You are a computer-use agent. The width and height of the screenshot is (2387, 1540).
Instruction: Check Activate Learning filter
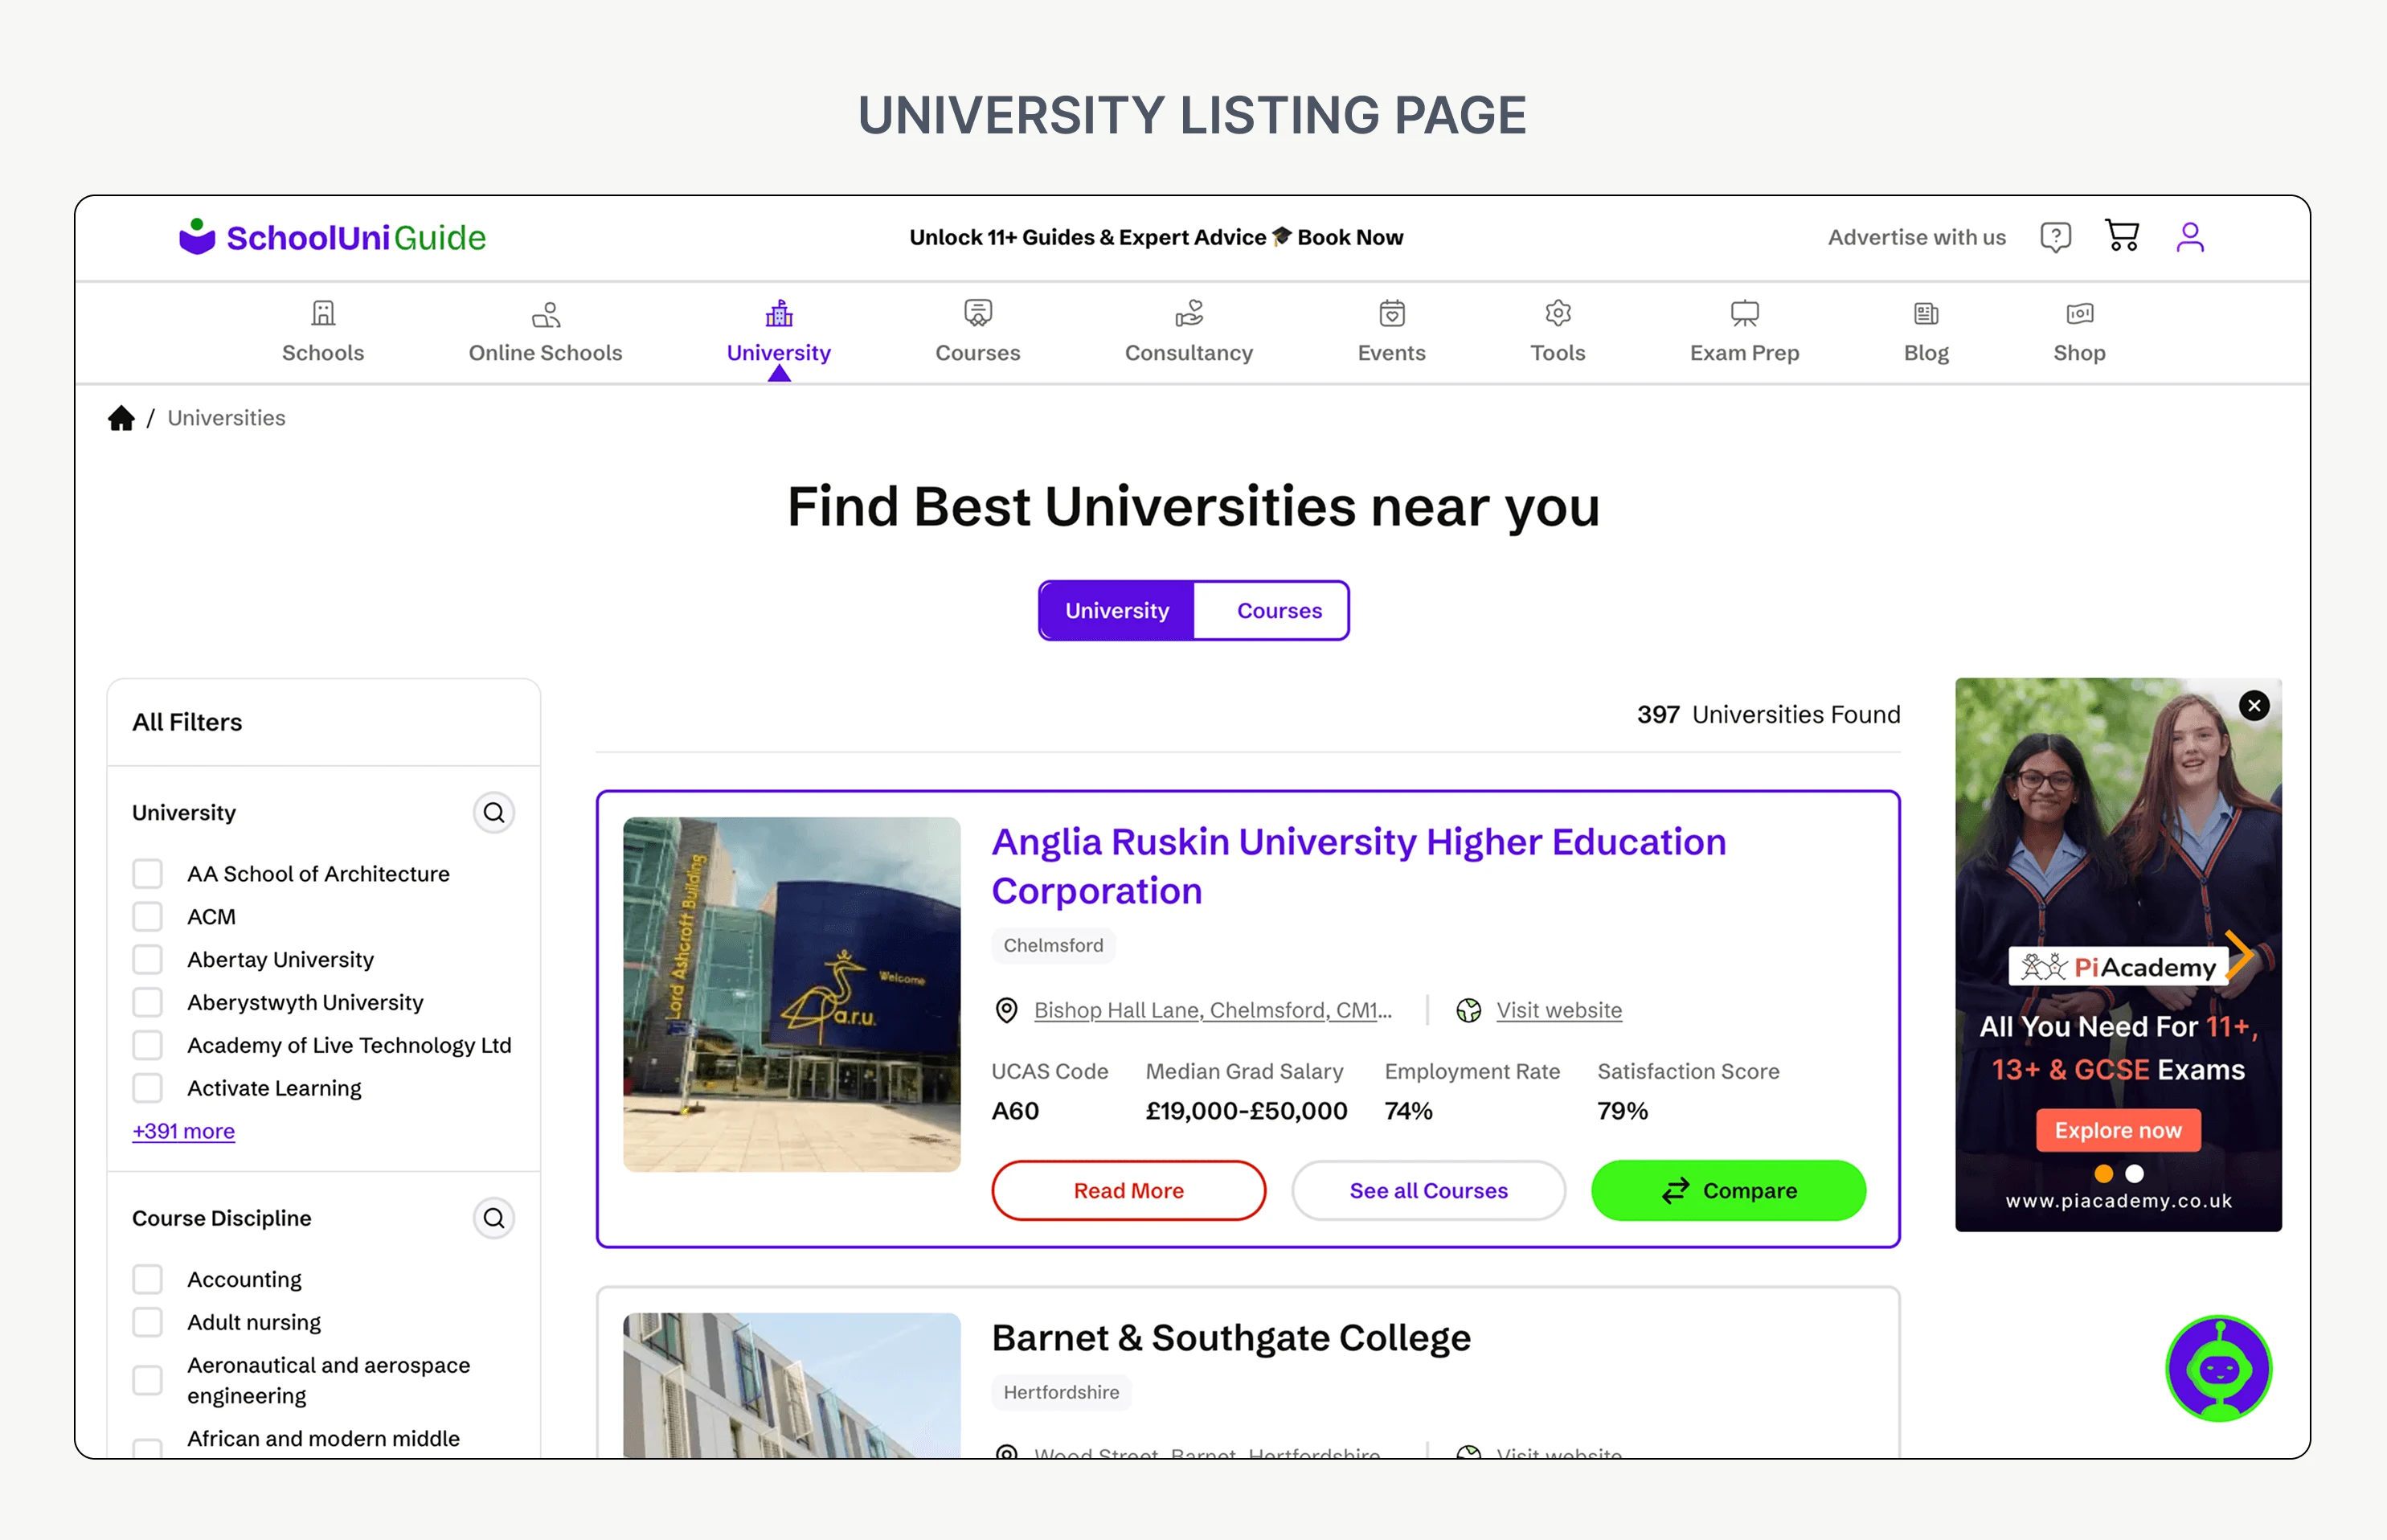(x=148, y=1088)
